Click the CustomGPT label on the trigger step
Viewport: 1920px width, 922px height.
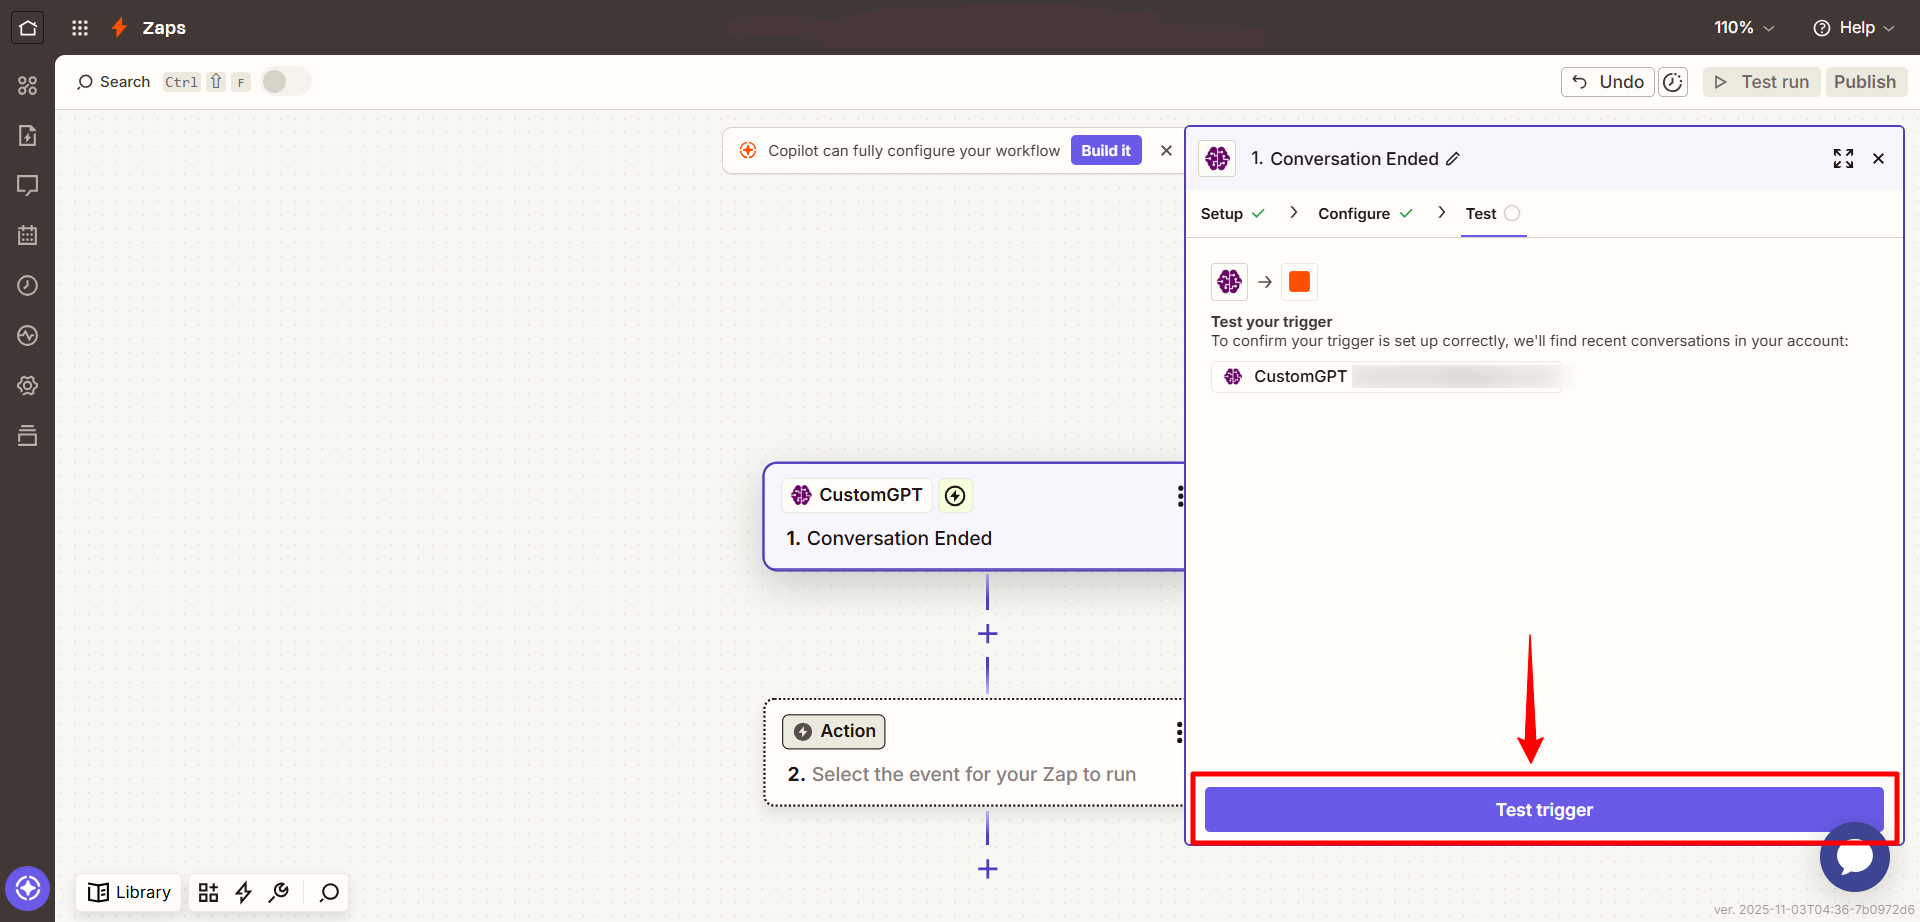point(857,495)
